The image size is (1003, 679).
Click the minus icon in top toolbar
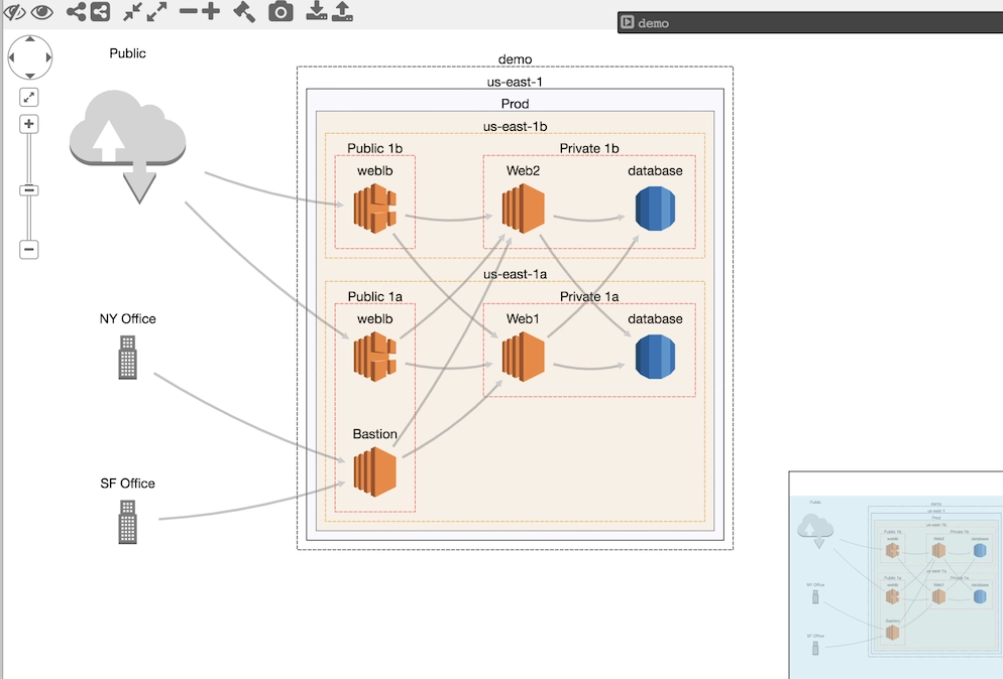click(x=188, y=11)
